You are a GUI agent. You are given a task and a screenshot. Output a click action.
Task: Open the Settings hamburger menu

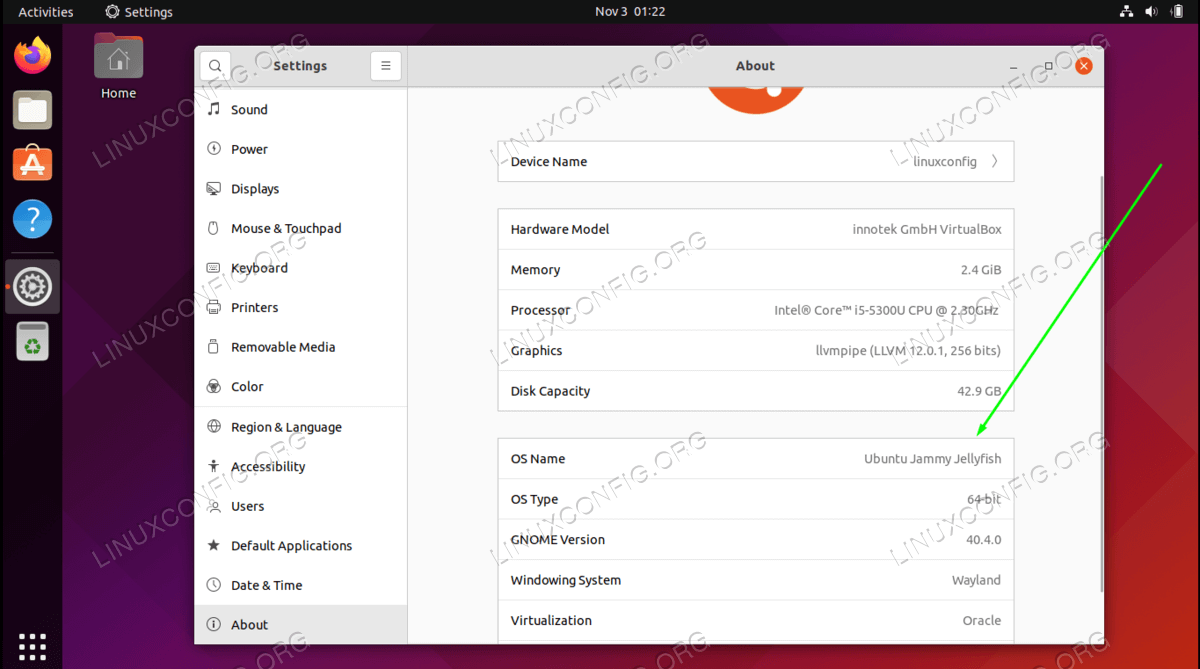point(385,66)
